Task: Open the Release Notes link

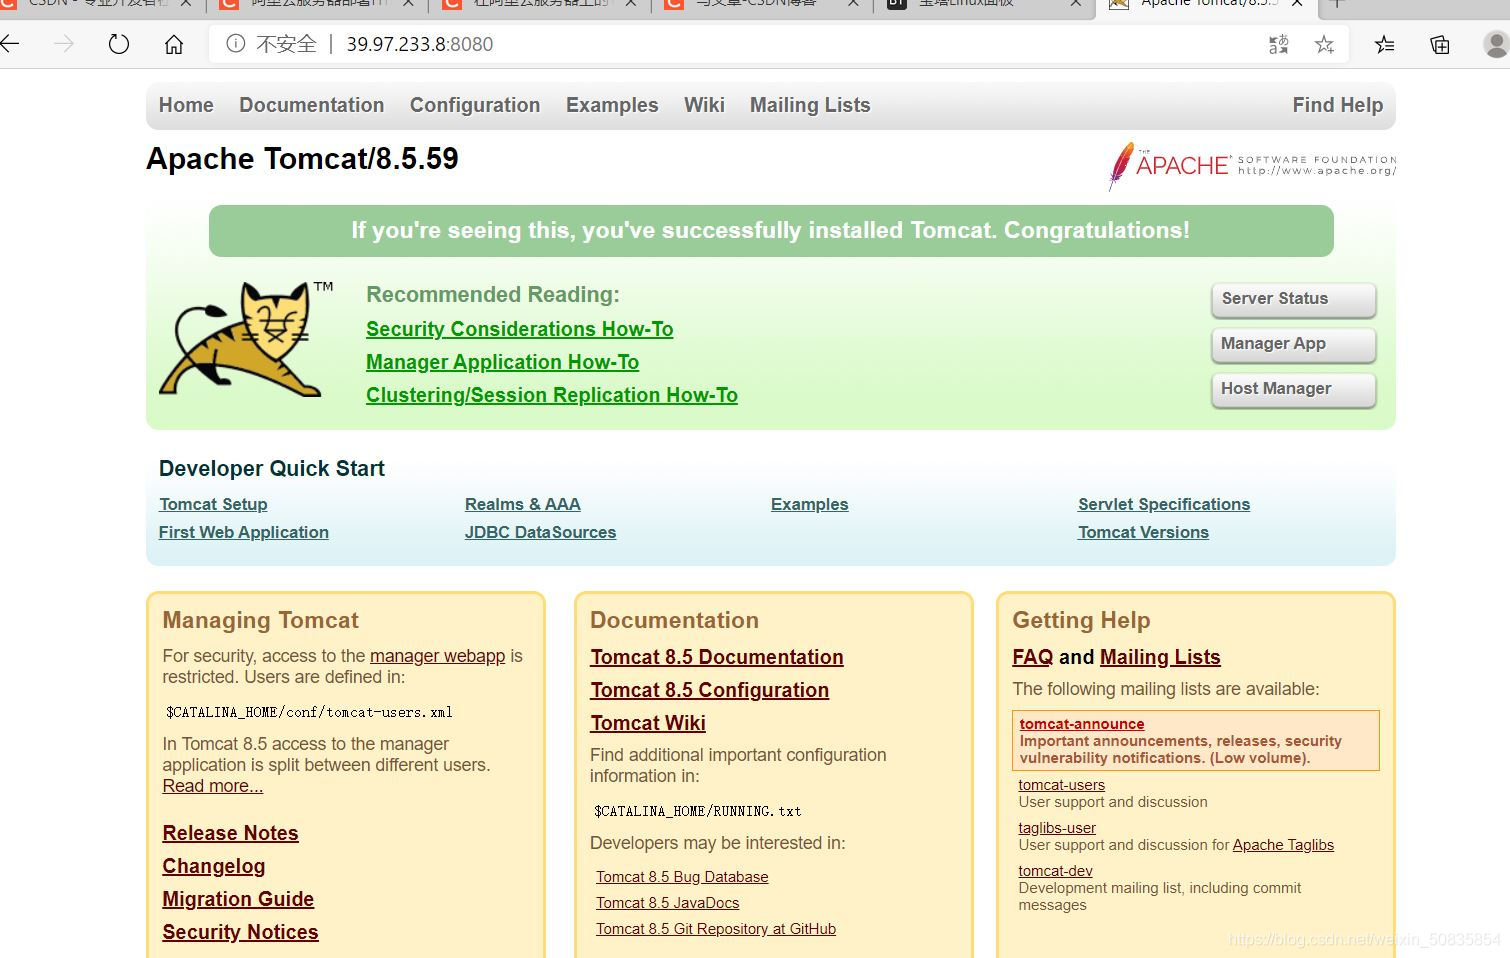Action: tap(231, 833)
